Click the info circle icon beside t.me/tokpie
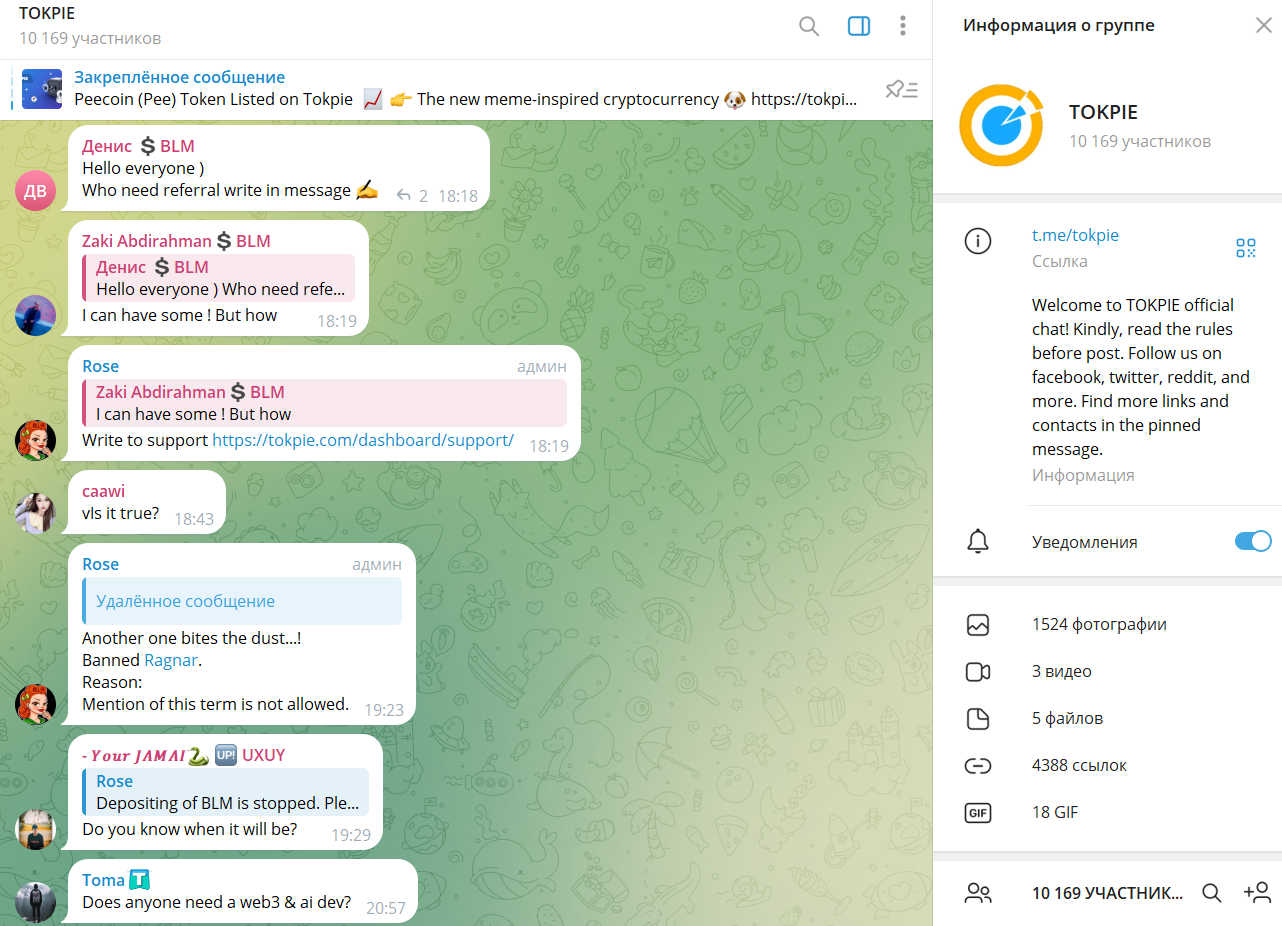 [x=977, y=240]
